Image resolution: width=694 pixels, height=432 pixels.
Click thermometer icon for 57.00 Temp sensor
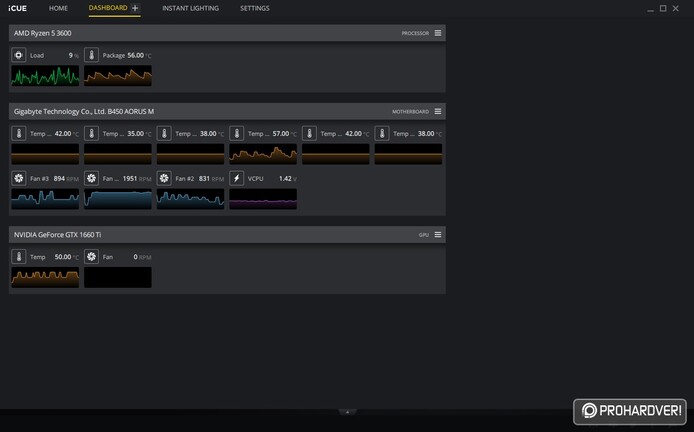point(236,134)
